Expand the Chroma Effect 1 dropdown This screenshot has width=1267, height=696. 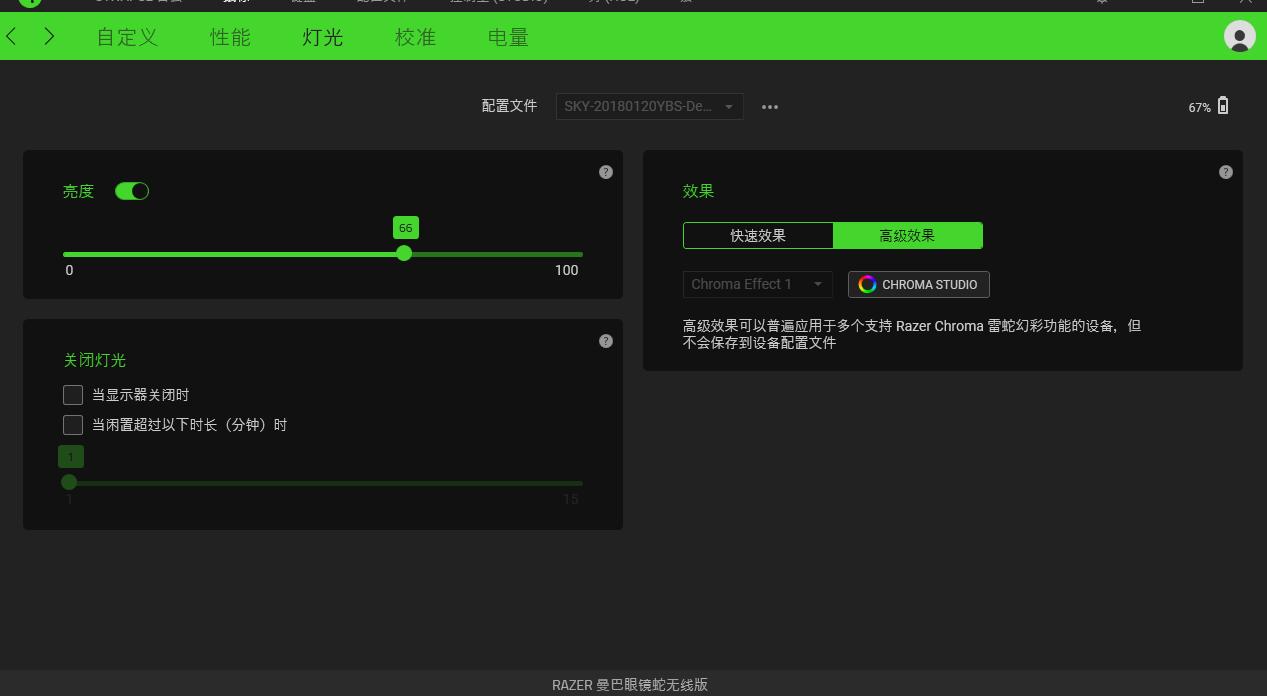point(757,284)
